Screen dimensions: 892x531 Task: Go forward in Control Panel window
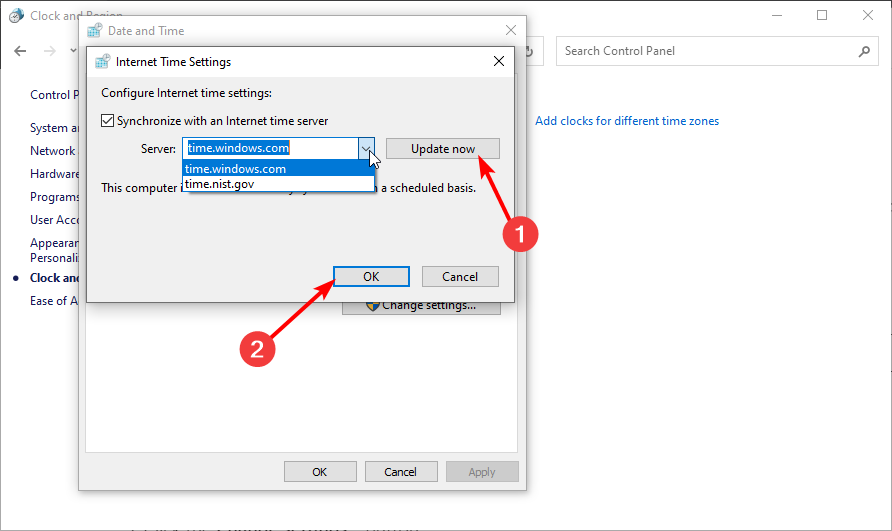pyautogui.click(x=50, y=51)
